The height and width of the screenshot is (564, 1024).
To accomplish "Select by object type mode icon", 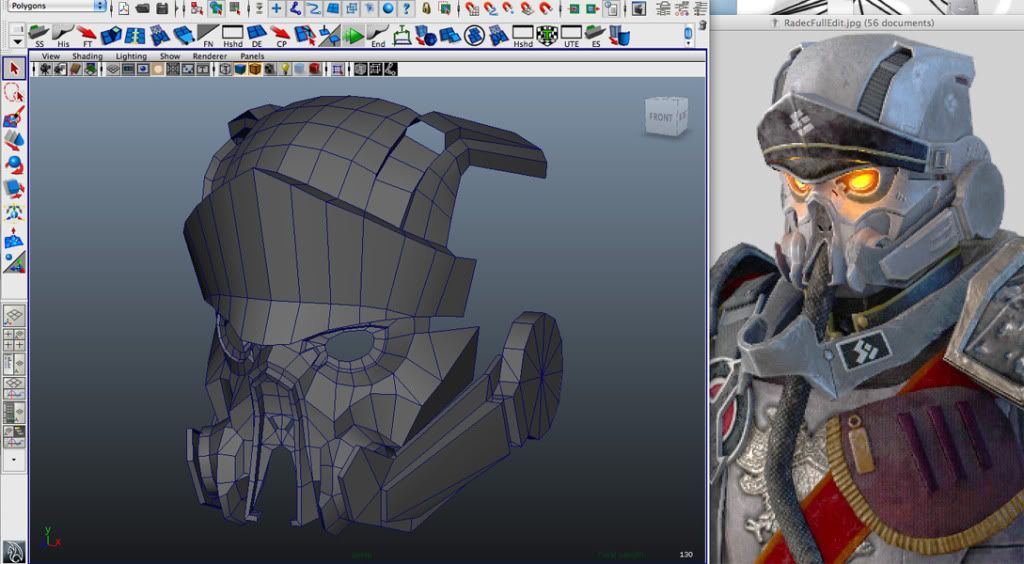I will click(217, 8).
